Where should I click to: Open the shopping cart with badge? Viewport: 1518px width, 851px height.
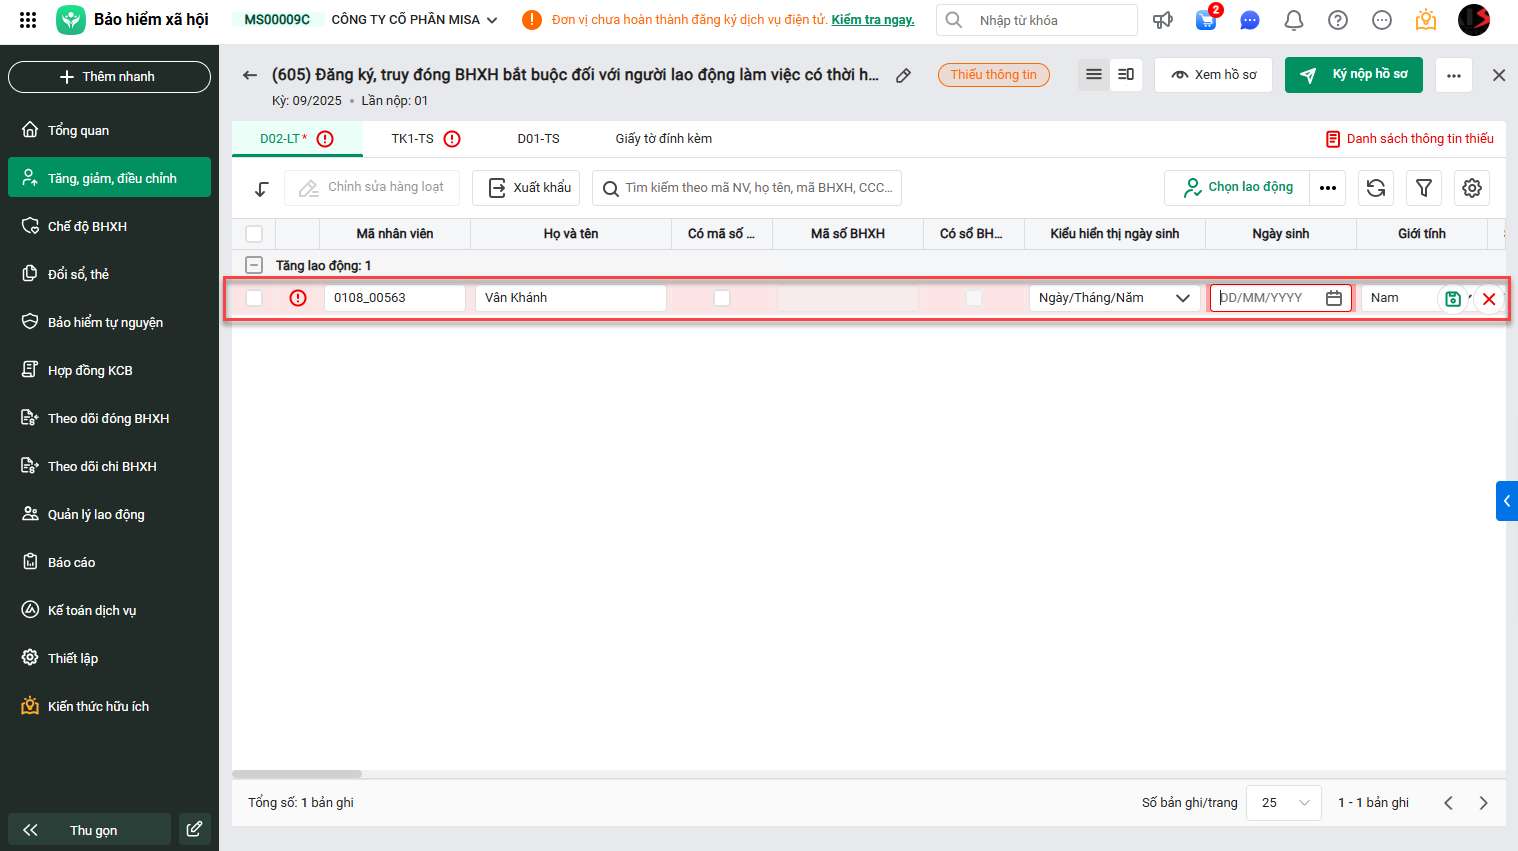click(1207, 19)
